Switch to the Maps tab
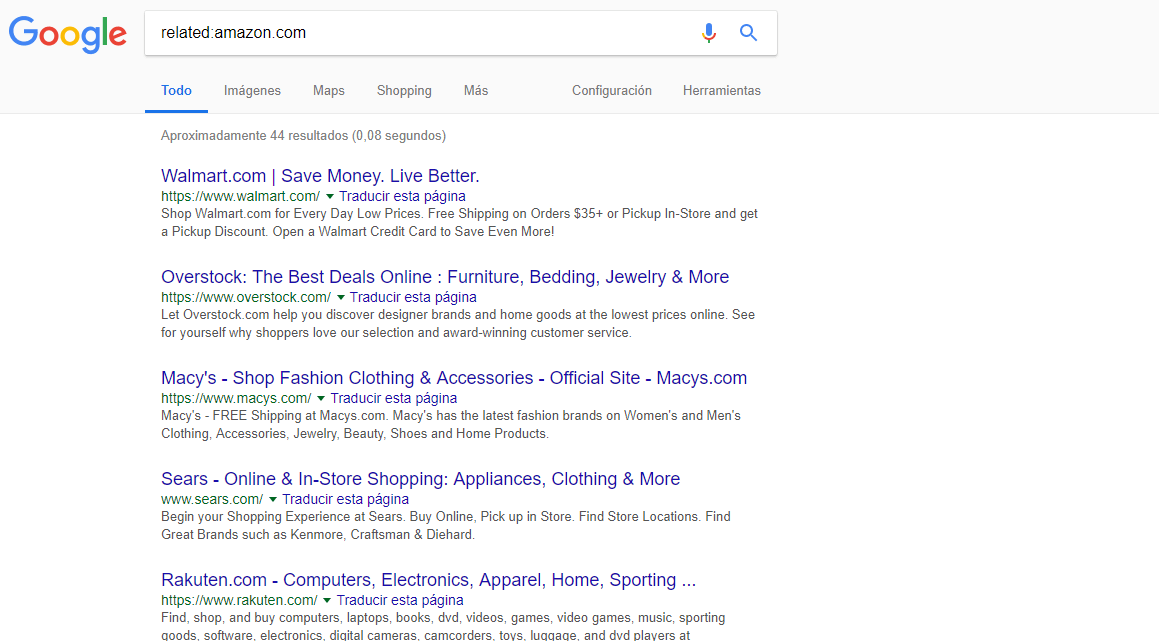 (328, 91)
